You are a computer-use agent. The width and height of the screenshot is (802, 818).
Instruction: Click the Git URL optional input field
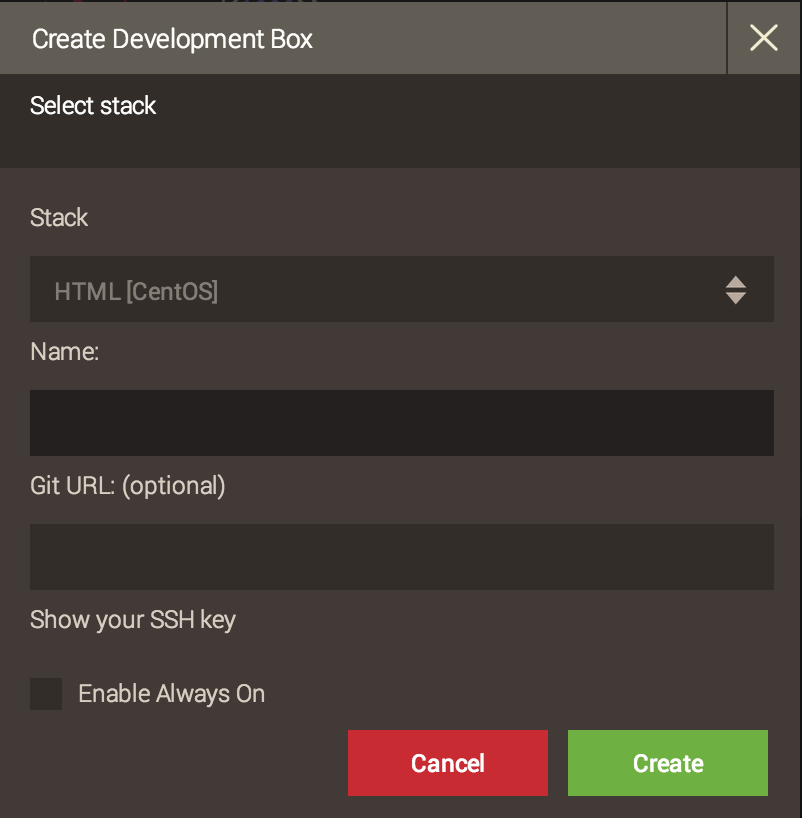tap(402, 557)
